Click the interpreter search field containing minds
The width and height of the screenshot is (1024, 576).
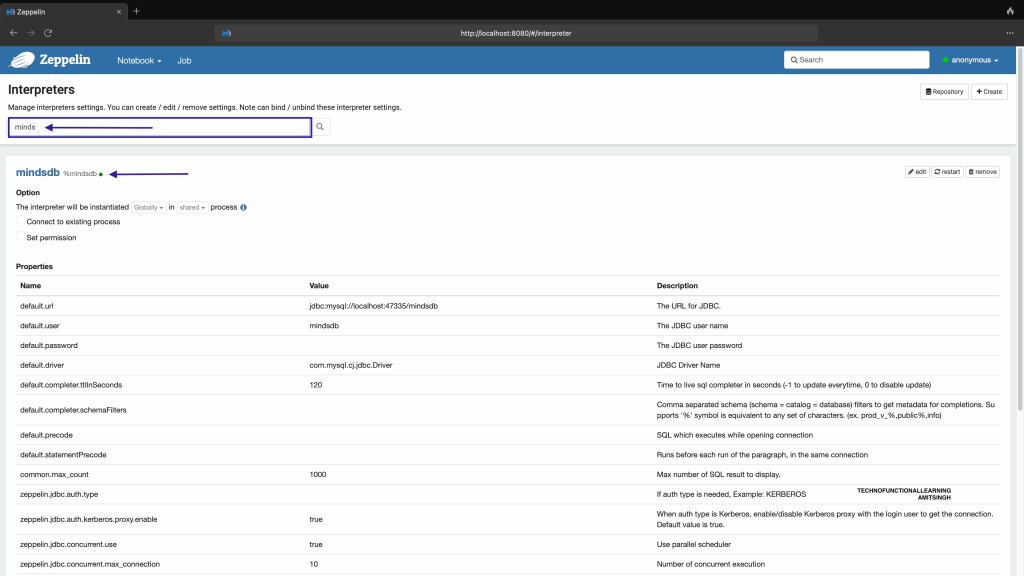160,128
